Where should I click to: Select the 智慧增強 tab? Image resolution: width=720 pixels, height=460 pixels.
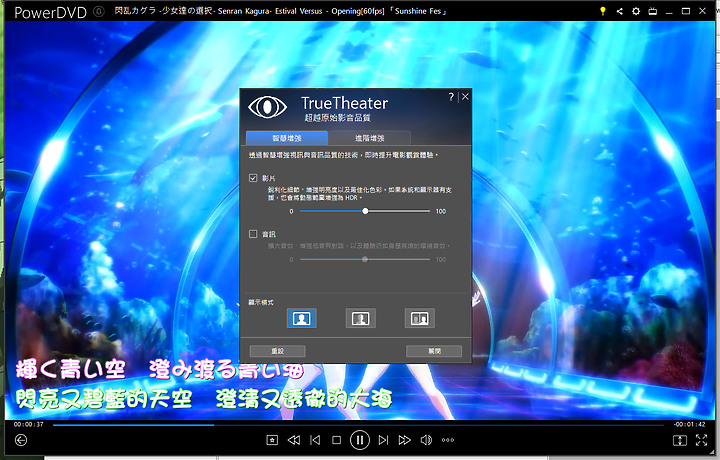tap(287, 138)
